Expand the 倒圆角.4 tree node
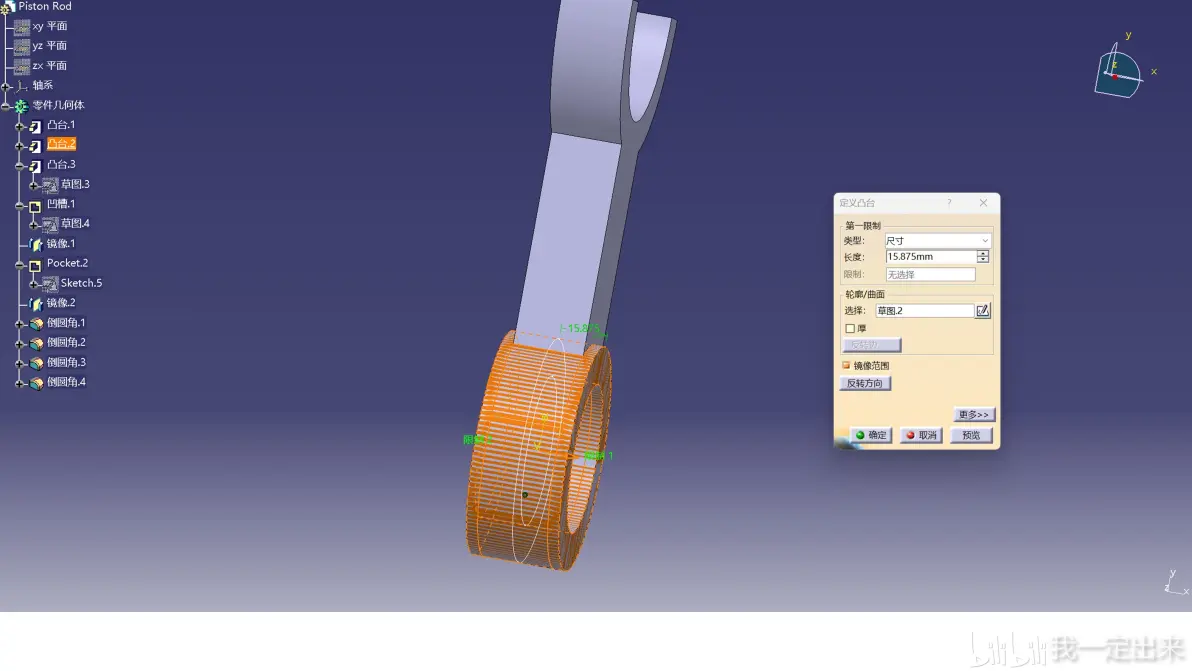The width and height of the screenshot is (1192, 671). click(20, 384)
